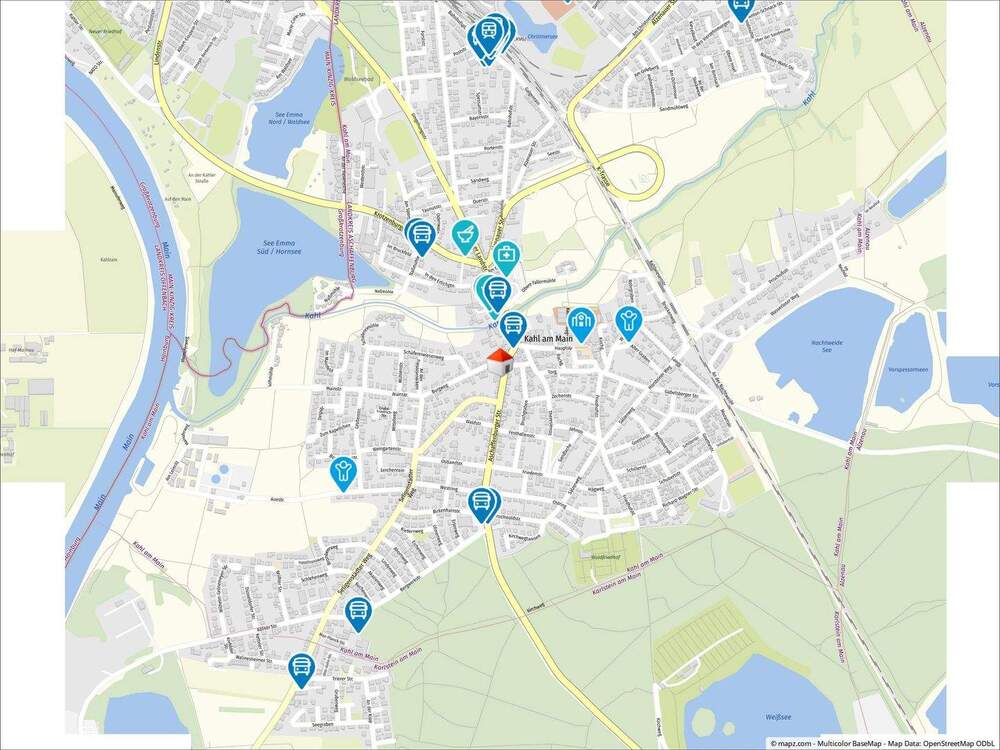Click bus stop marker near Im Bruchfeld
This screenshot has width=1000, height=750.
click(x=420, y=236)
